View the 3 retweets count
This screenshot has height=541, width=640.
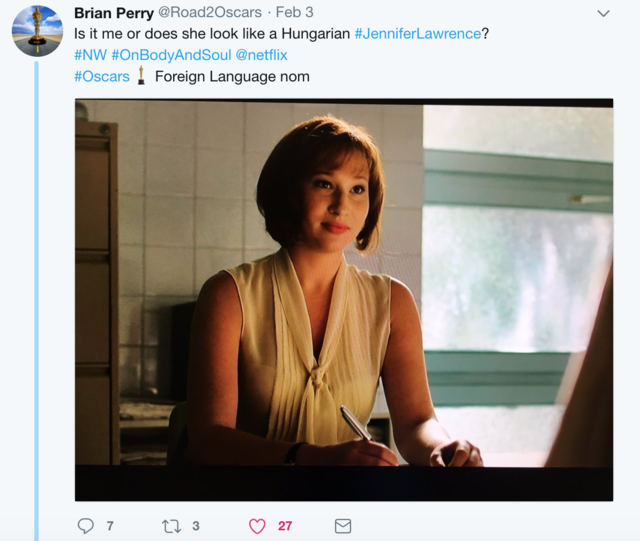(x=196, y=526)
